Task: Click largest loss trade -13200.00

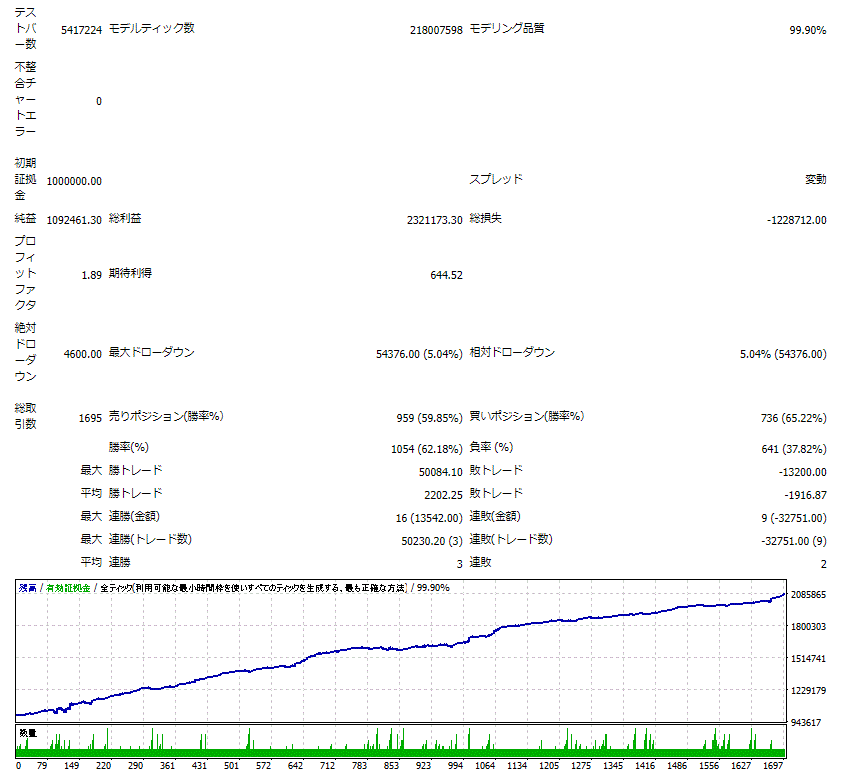Action: tap(802, 473)
